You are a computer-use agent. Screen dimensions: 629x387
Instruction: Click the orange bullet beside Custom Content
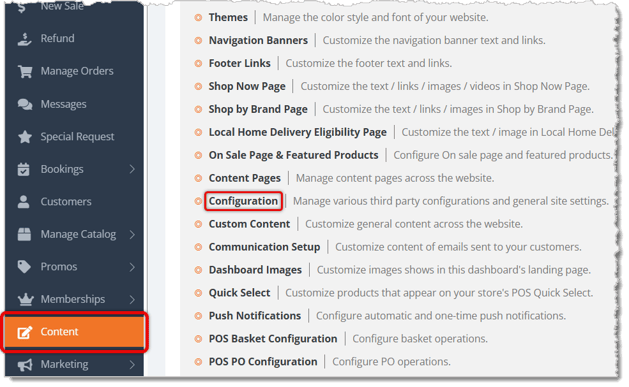(x=198, y=224)
